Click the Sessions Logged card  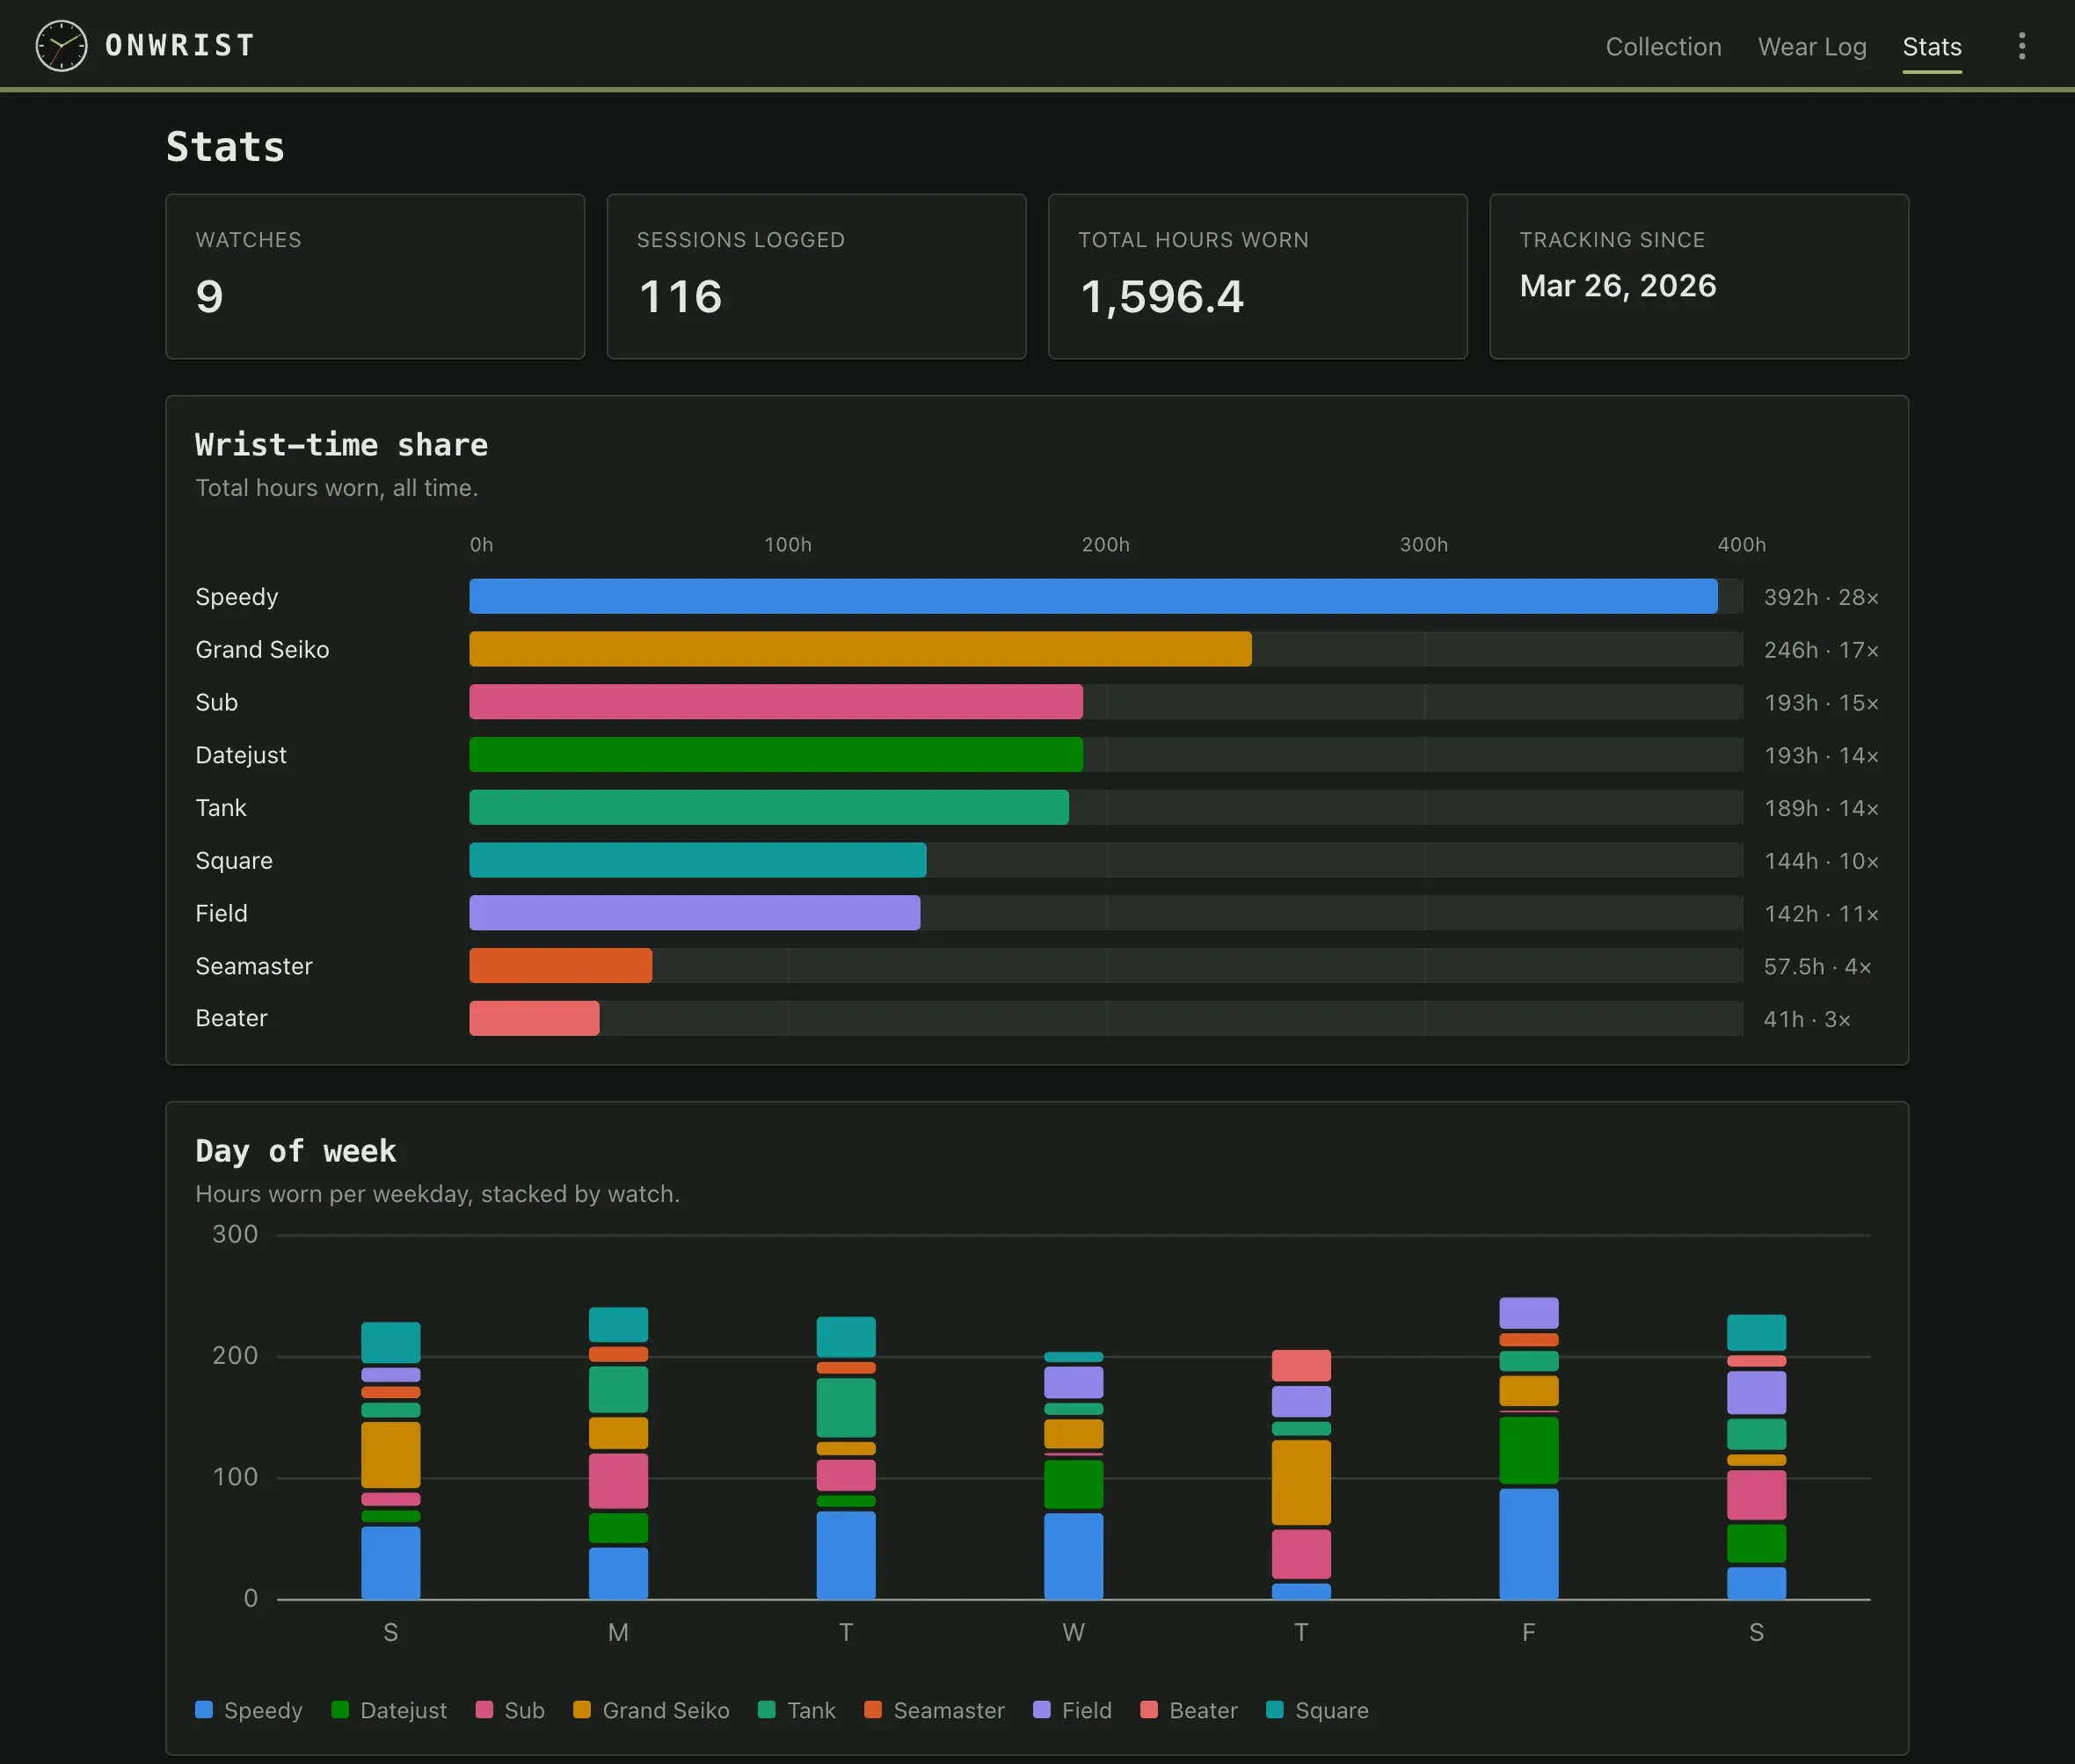tap(816, 276)
